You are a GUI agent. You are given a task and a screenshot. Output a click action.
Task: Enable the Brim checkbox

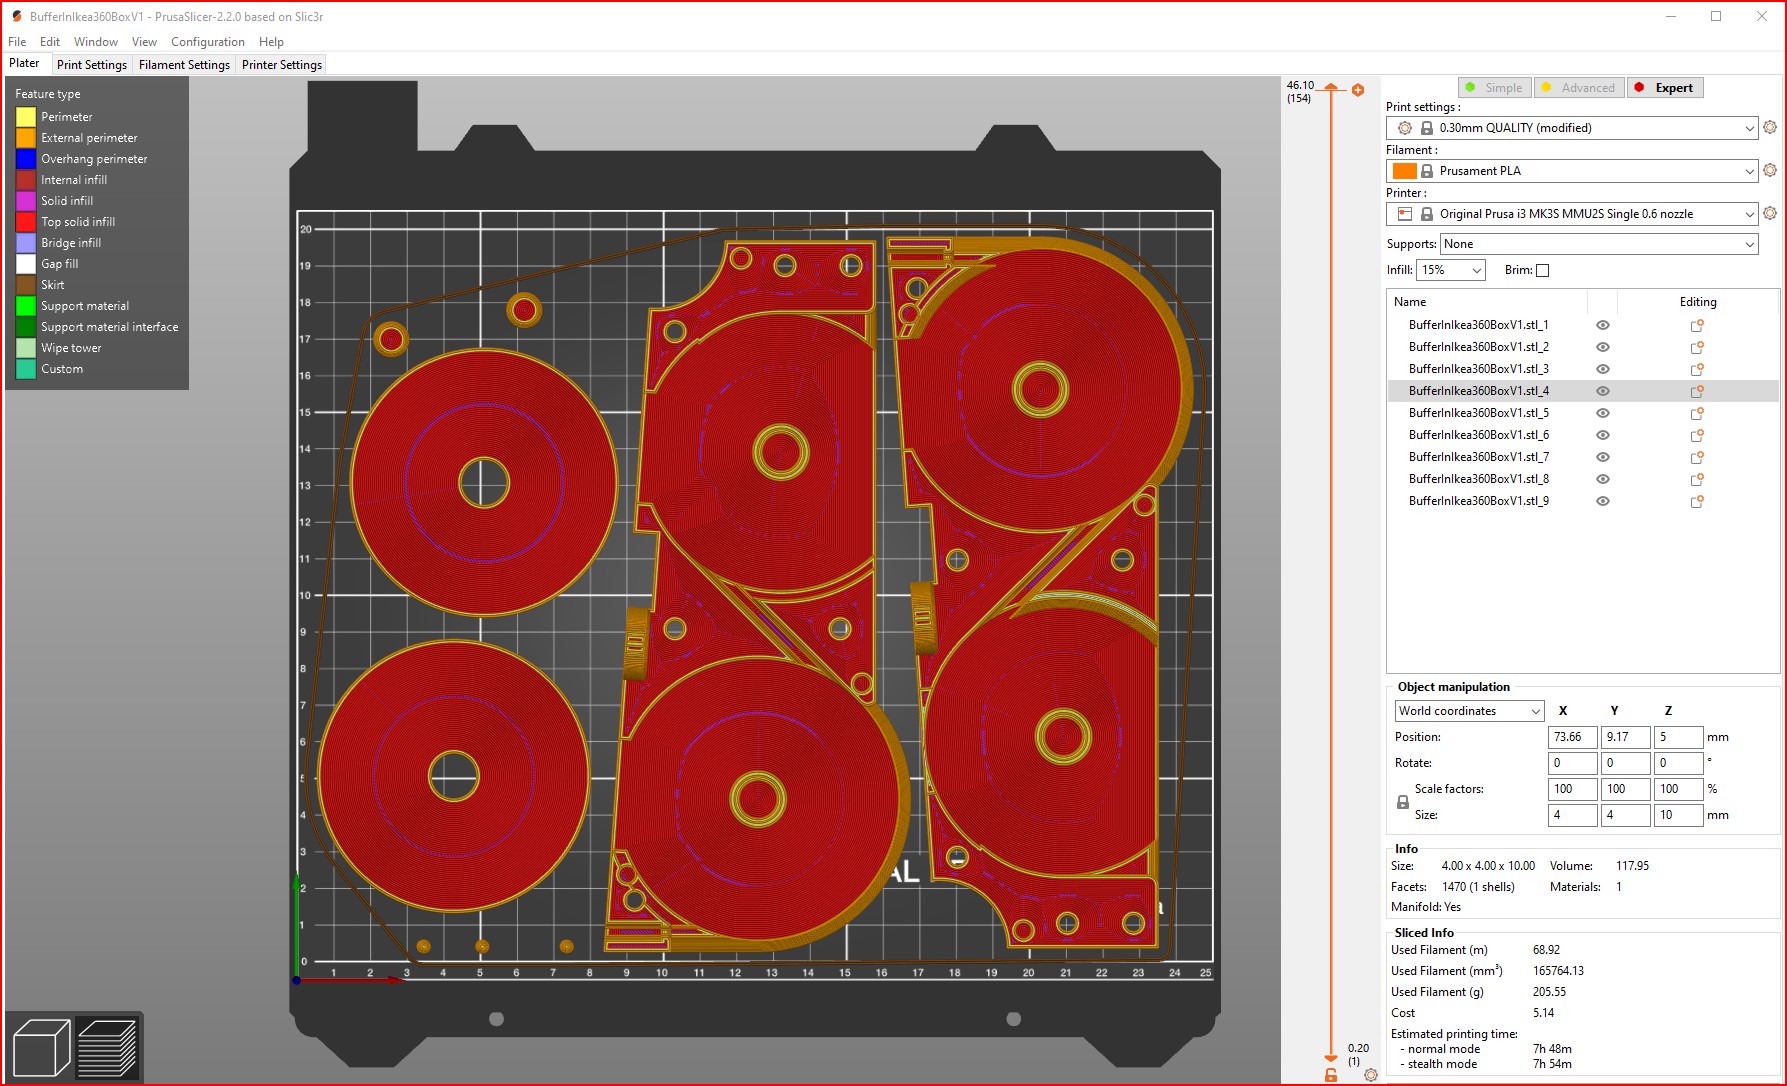point(1542,270)
